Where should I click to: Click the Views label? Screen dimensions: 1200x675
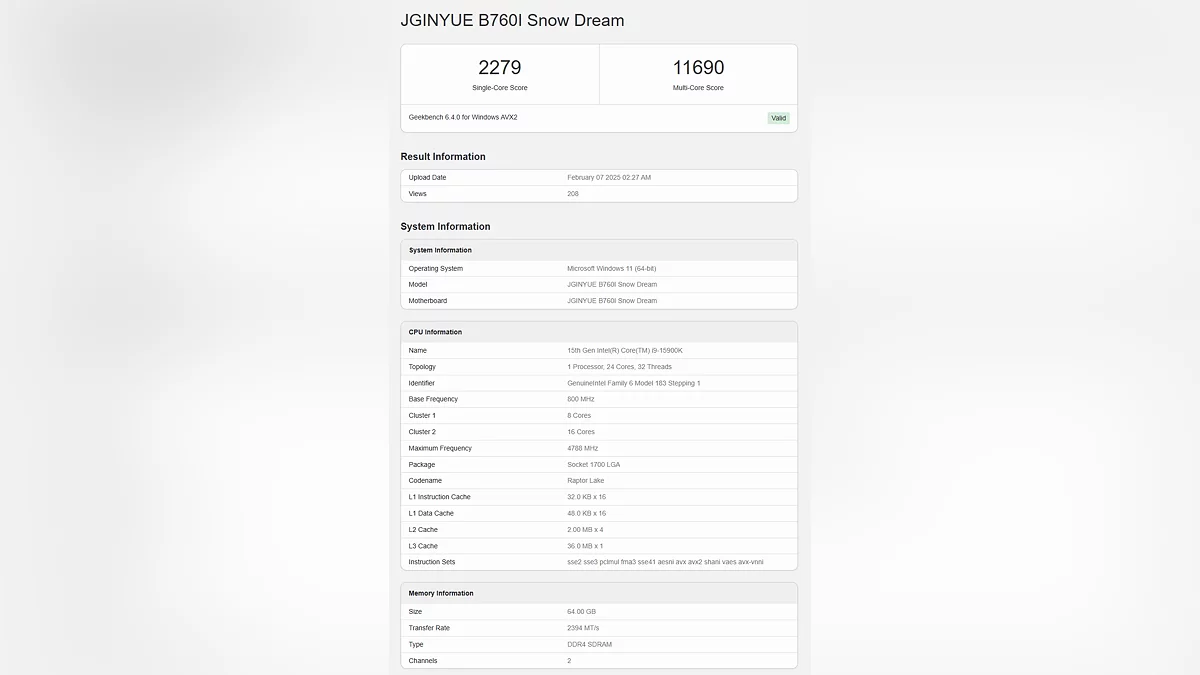pyautogui.click(x=417, y=193)
